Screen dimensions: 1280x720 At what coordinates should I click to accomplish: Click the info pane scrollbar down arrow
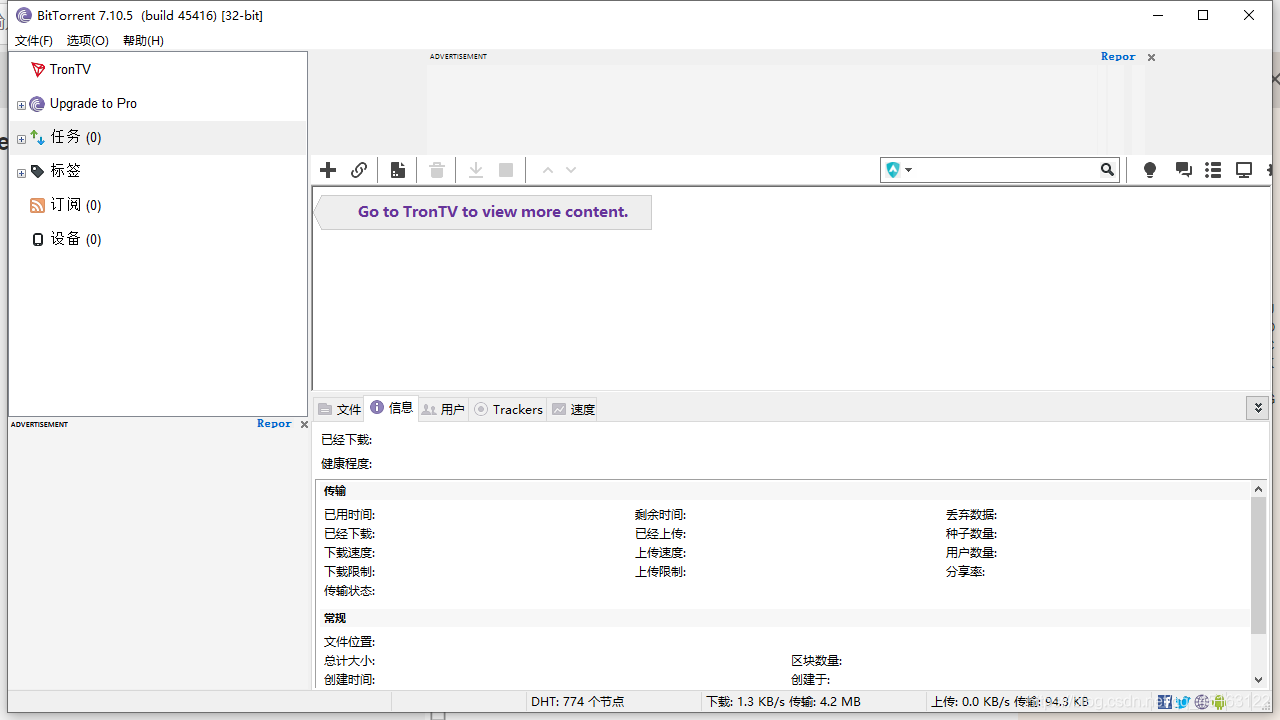pos(1259,680)
